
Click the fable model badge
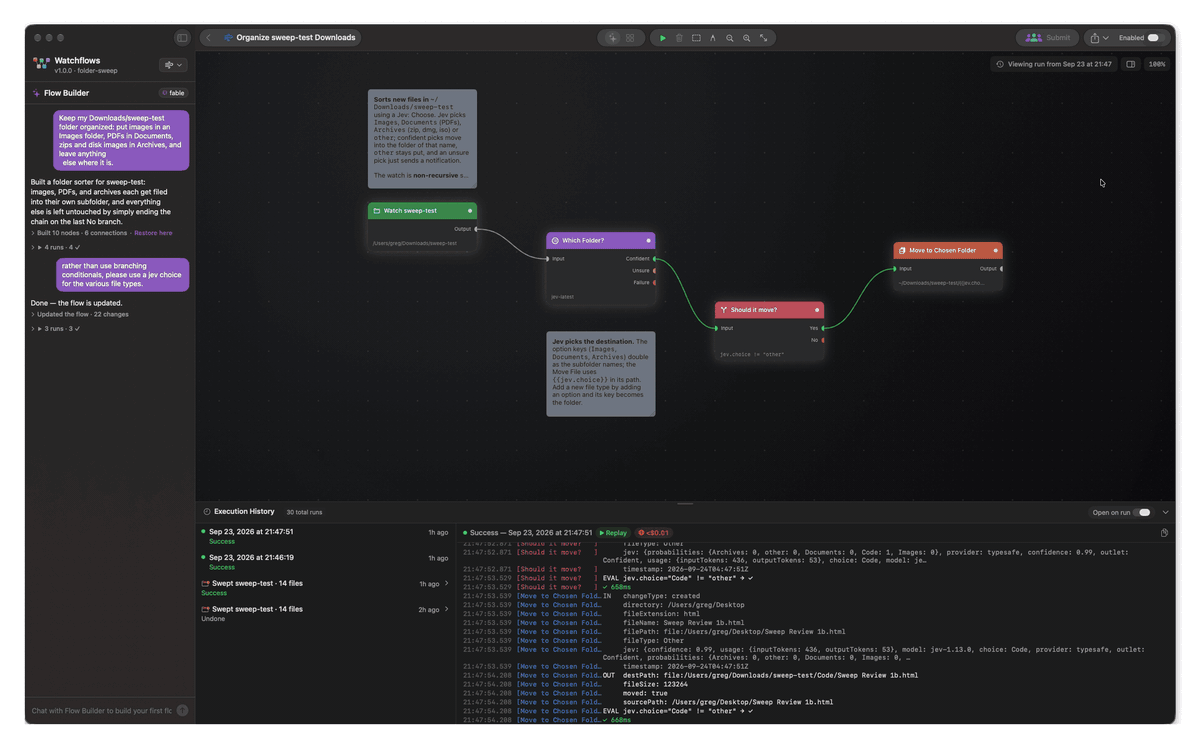(173, 93)
